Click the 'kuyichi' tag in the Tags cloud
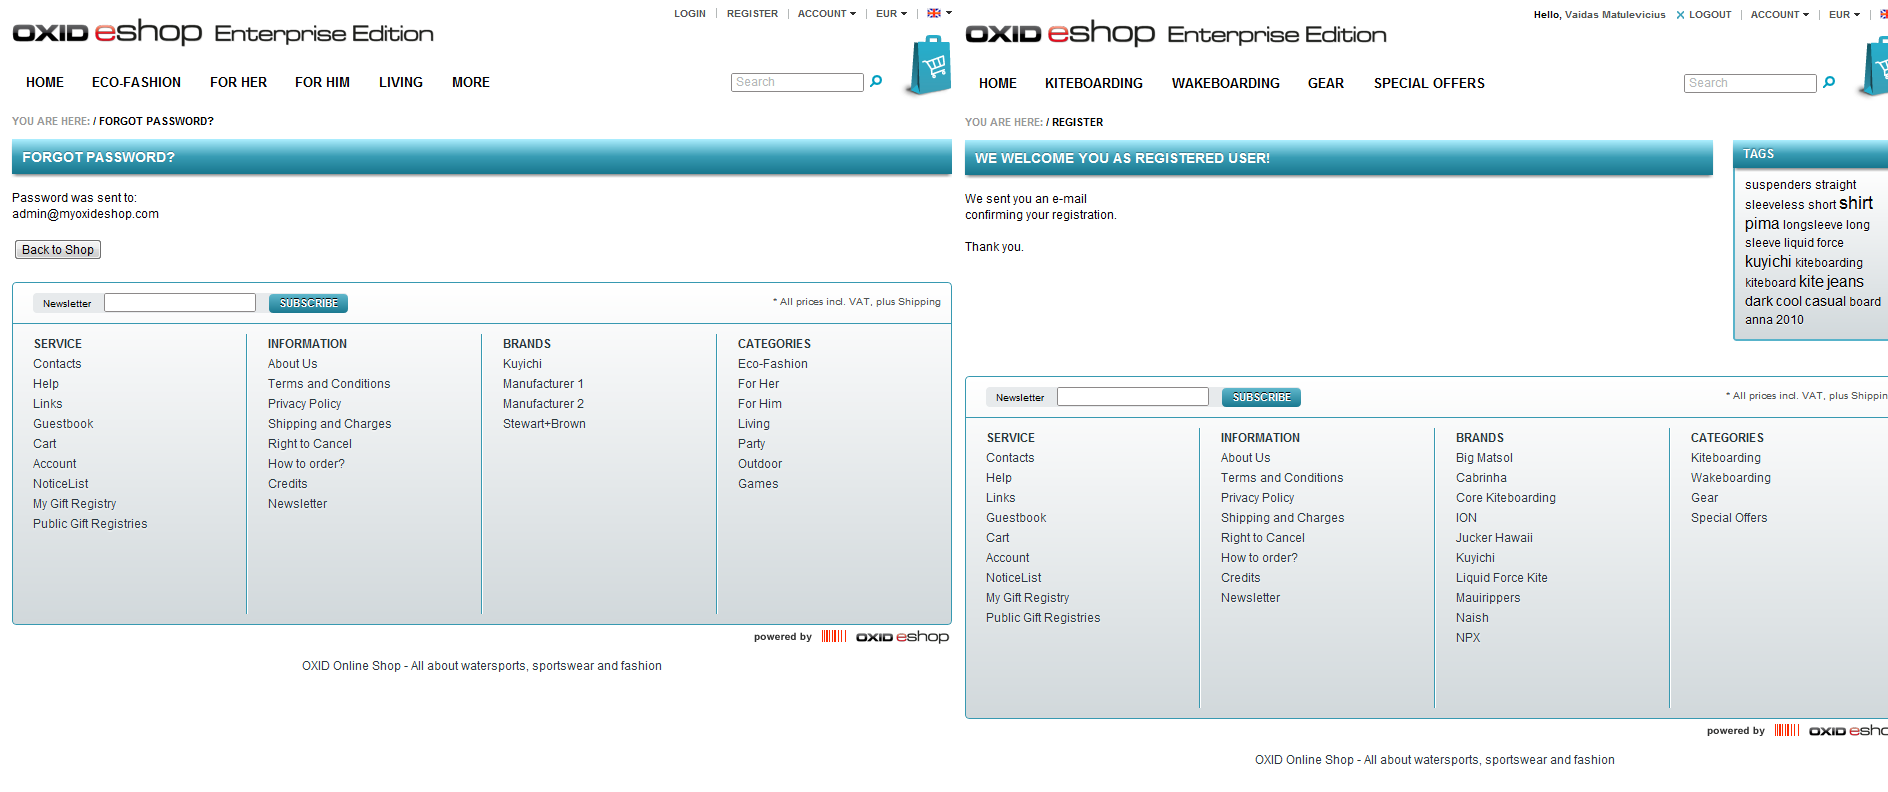Image resolution: width=1888 pixels, height=792 pixels. point(1767,262)
